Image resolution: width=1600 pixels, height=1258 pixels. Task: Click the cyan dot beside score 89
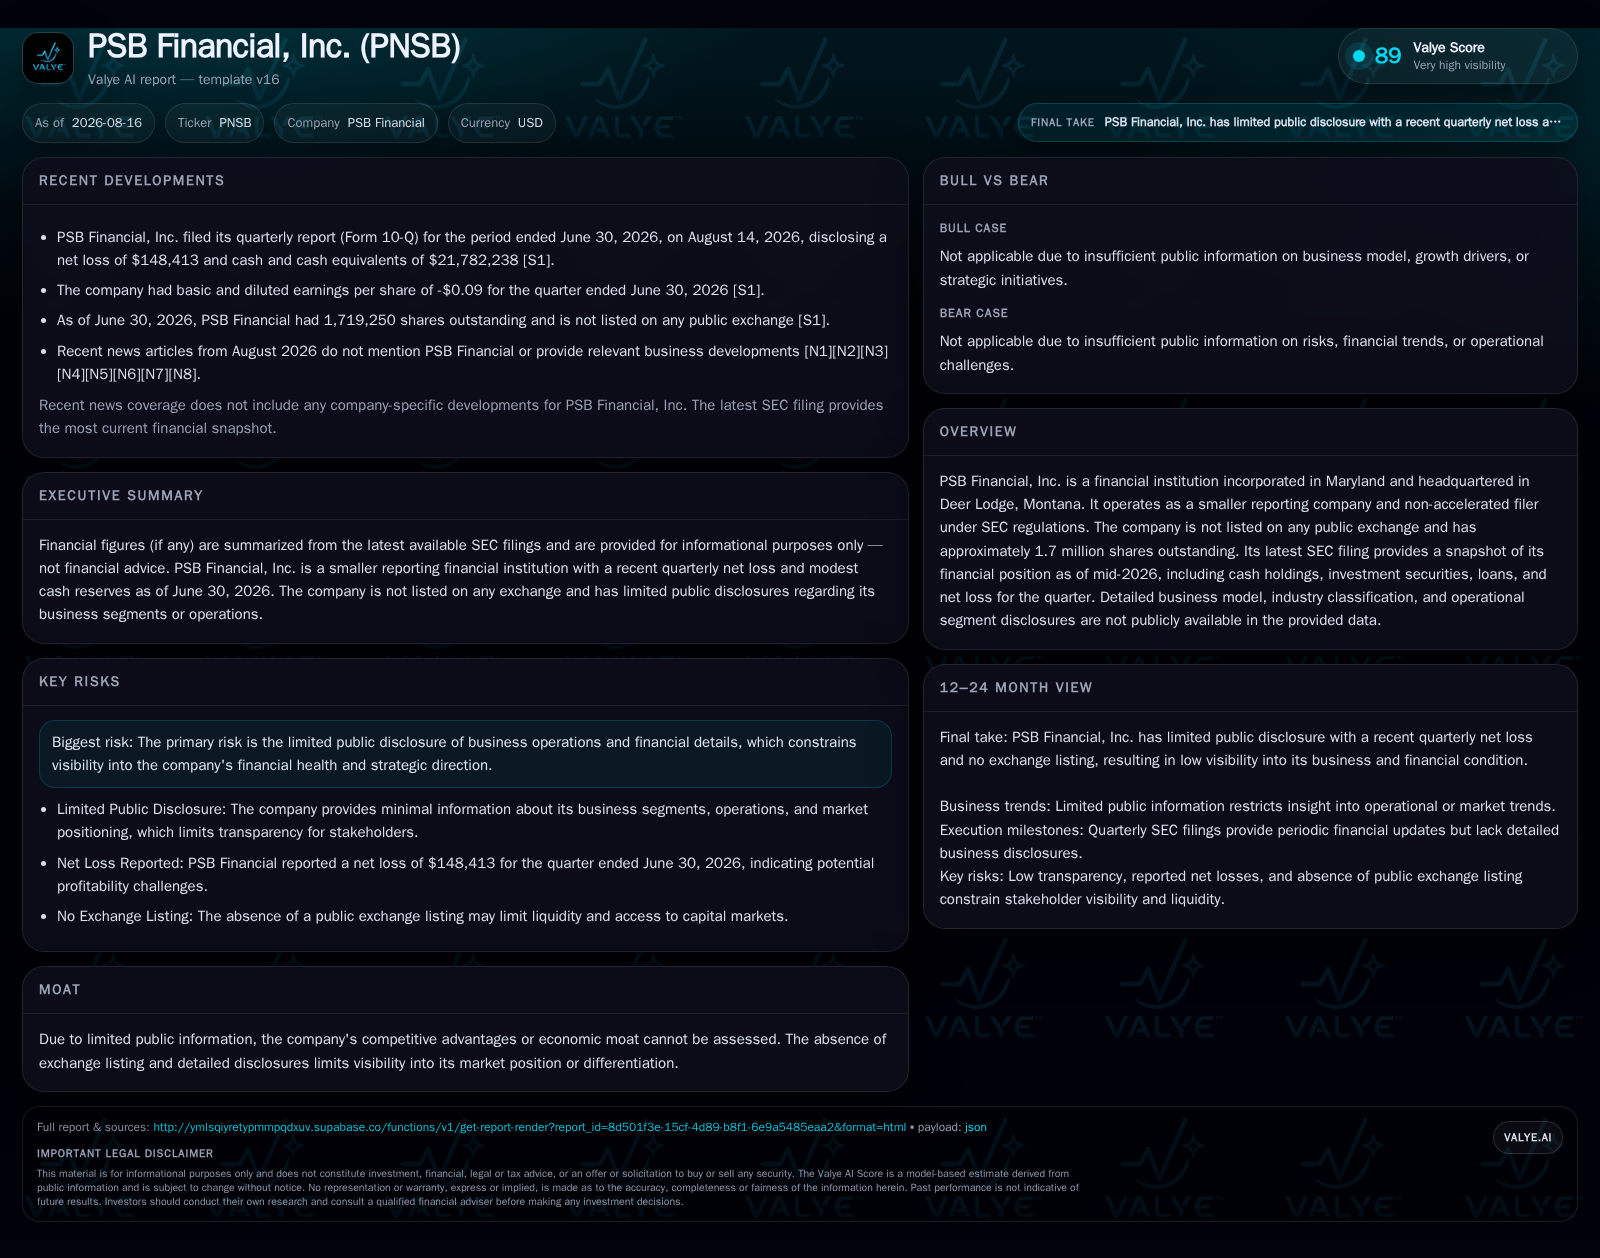point(1359,56)
